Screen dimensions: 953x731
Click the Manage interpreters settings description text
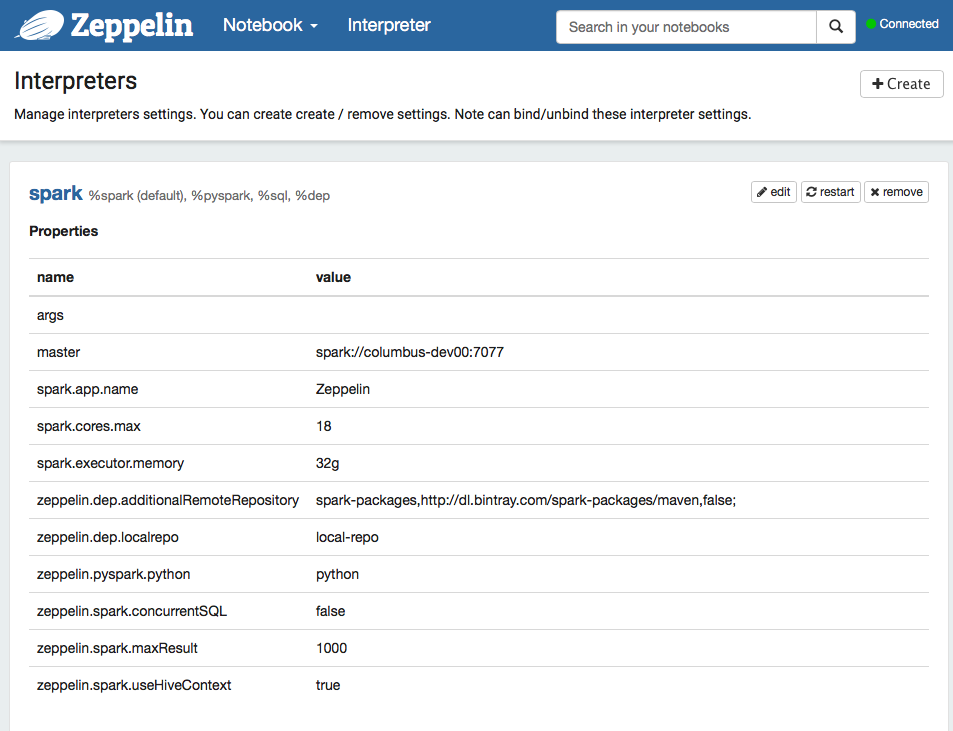(382, 115)
